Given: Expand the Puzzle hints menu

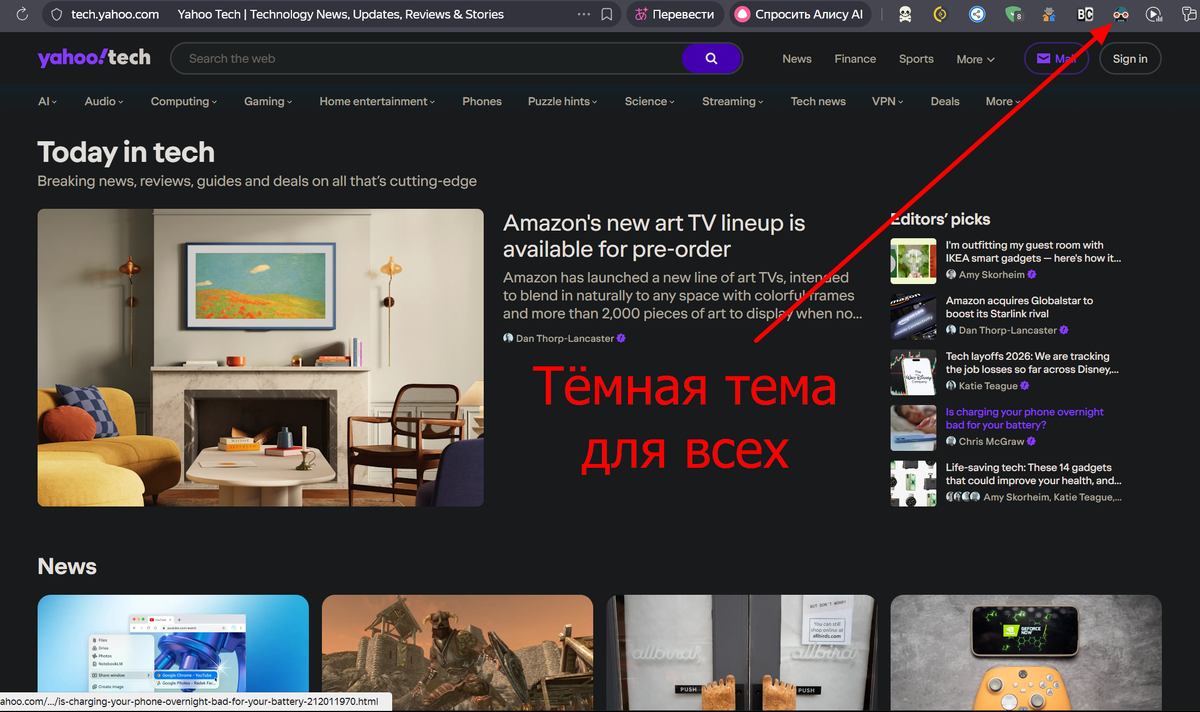Looking at the screenshot, I should pyautogui.click(x=562, y=101).
